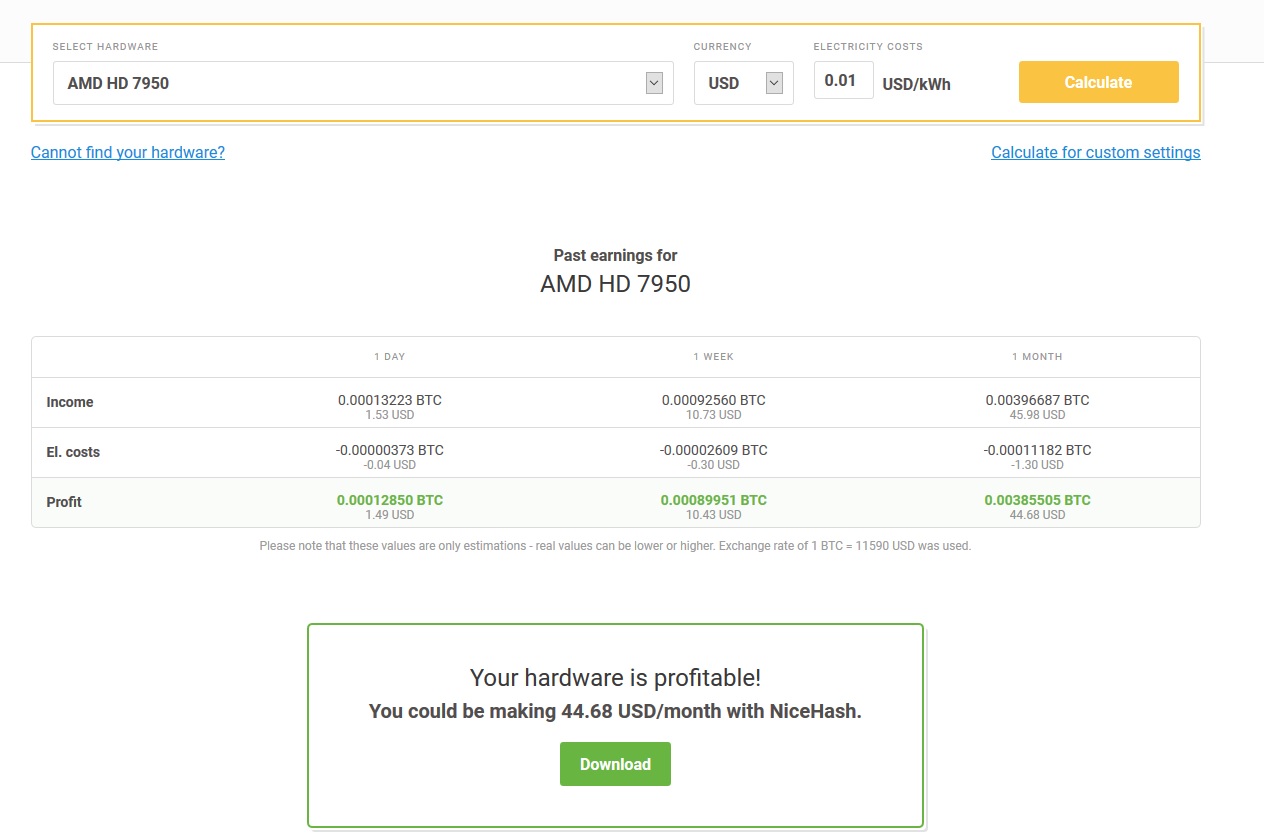Click the electricity costs input field
The height and width of the screenshot is (837, 1264).
coord(843,80)
